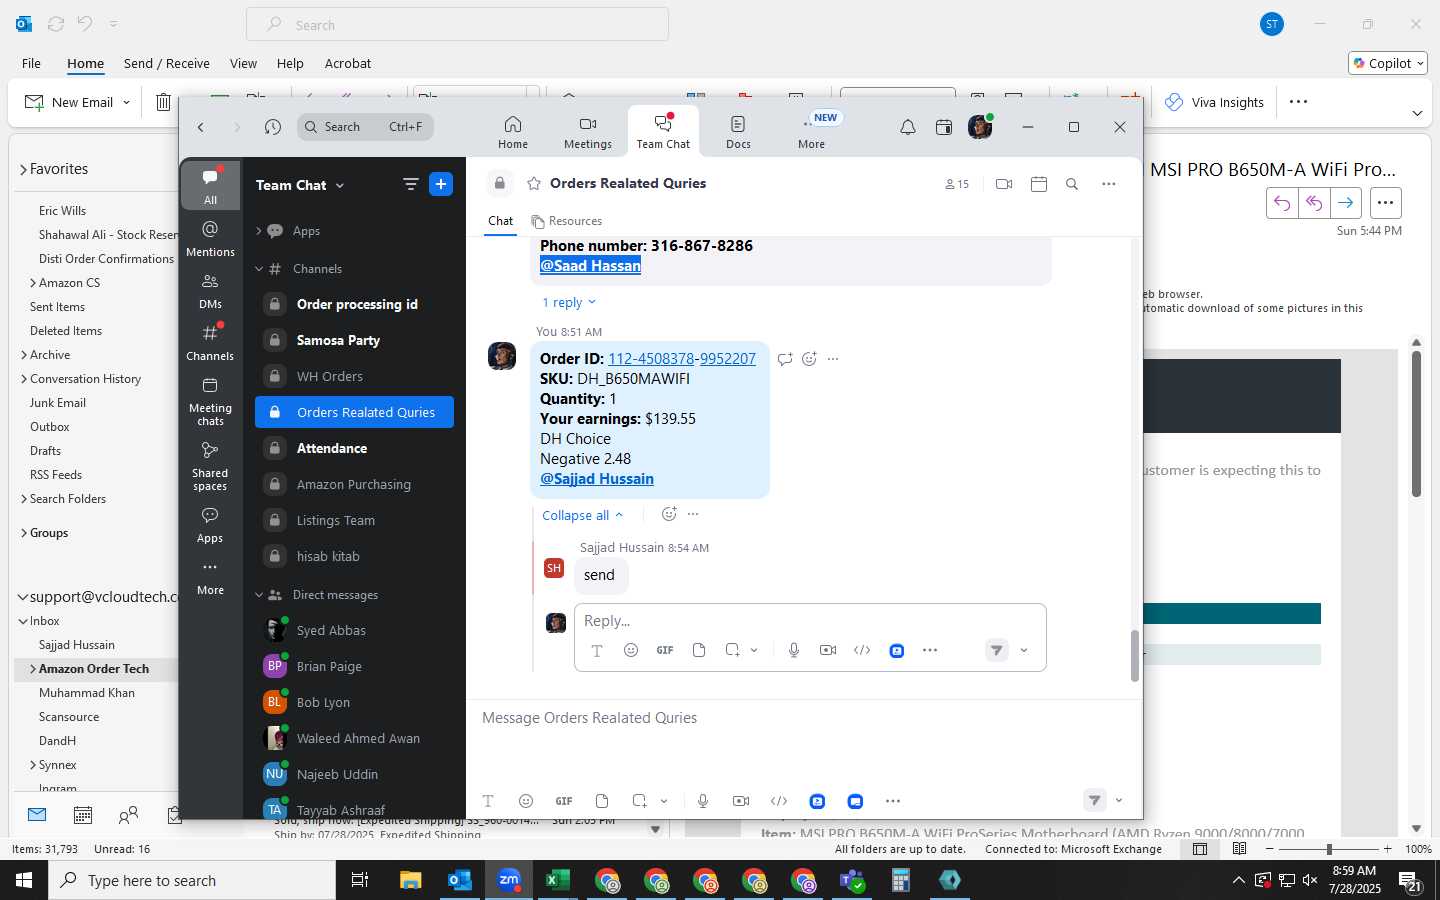Toggle text formatting in reply box

(597, 650)
